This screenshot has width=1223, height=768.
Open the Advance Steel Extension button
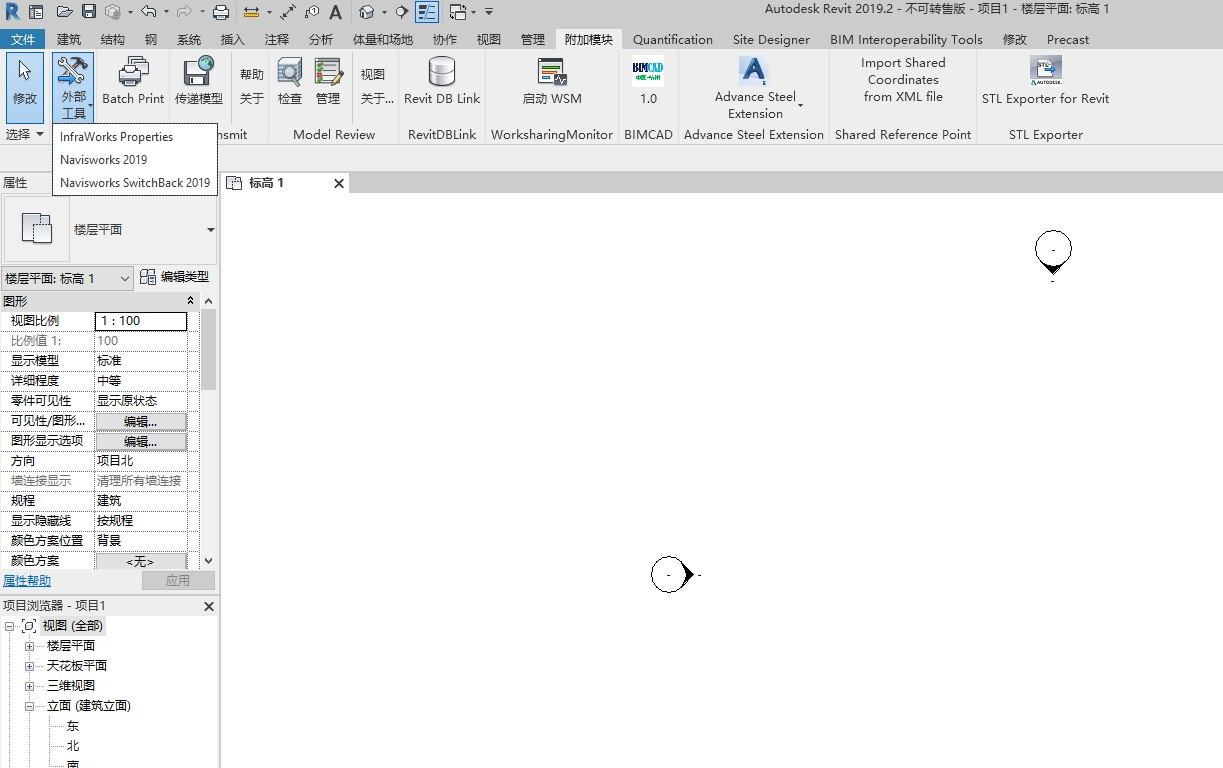(755, 87)
